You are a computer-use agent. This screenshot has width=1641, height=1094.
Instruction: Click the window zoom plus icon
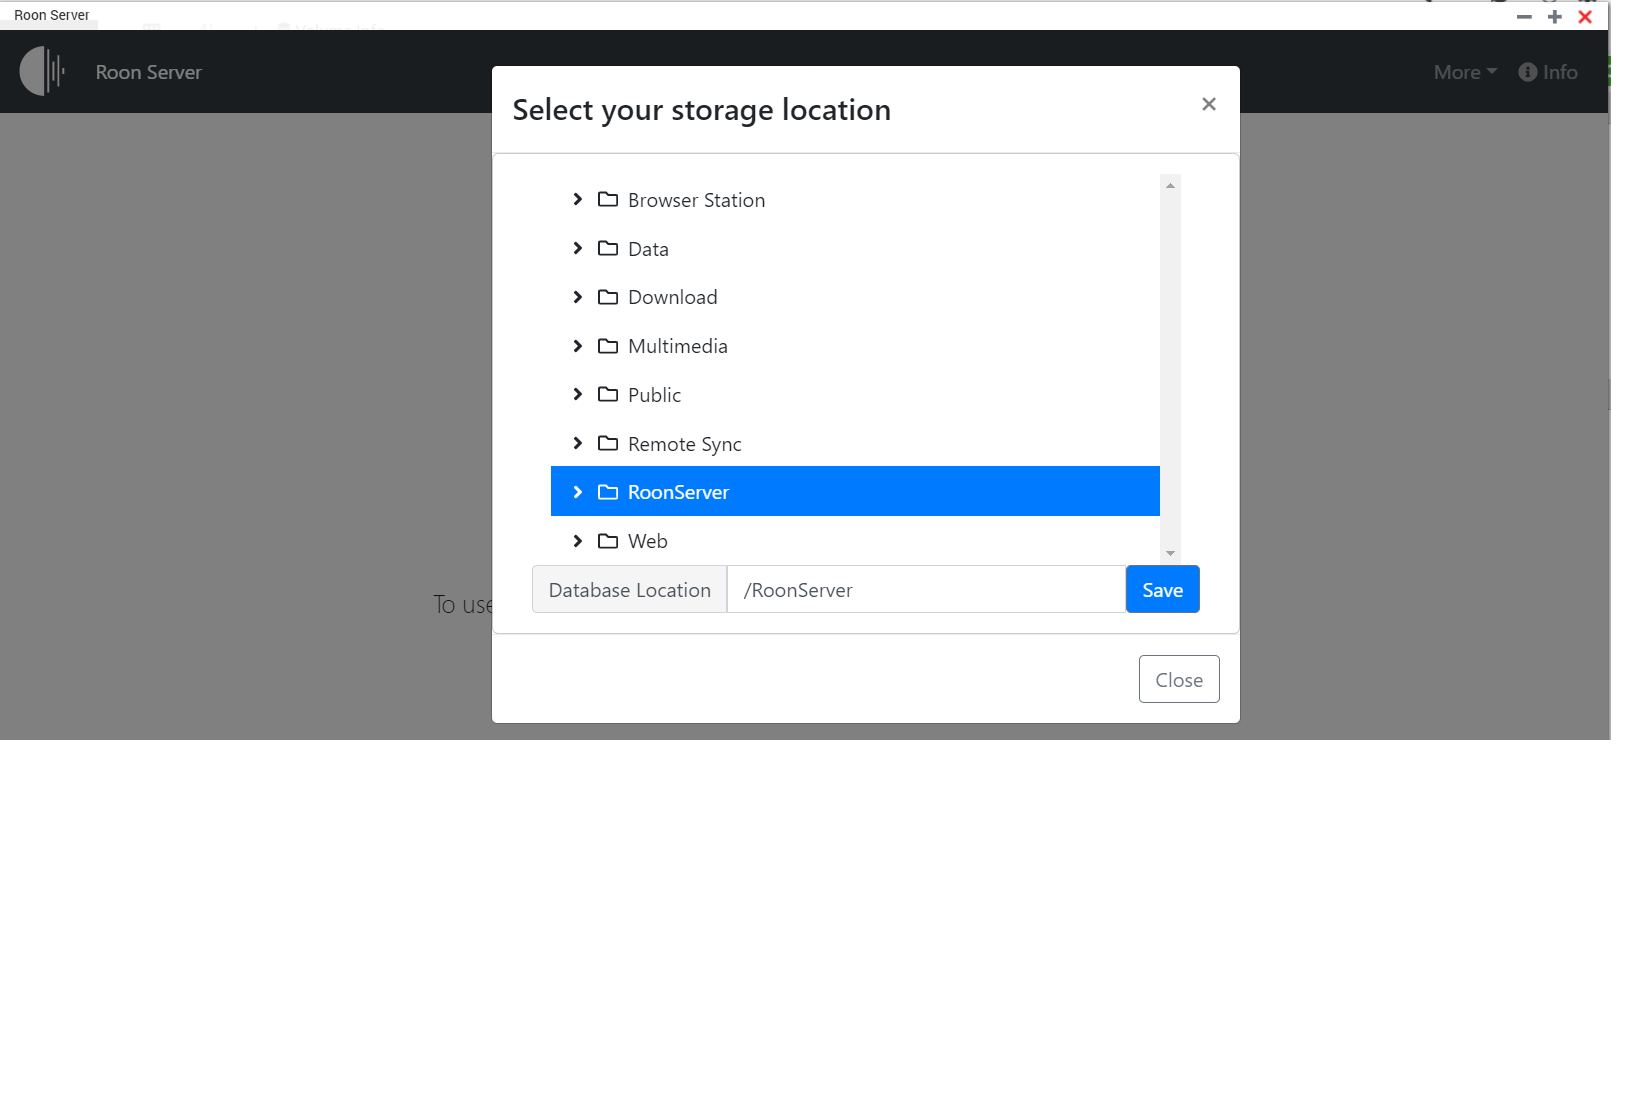[1554, 17]
